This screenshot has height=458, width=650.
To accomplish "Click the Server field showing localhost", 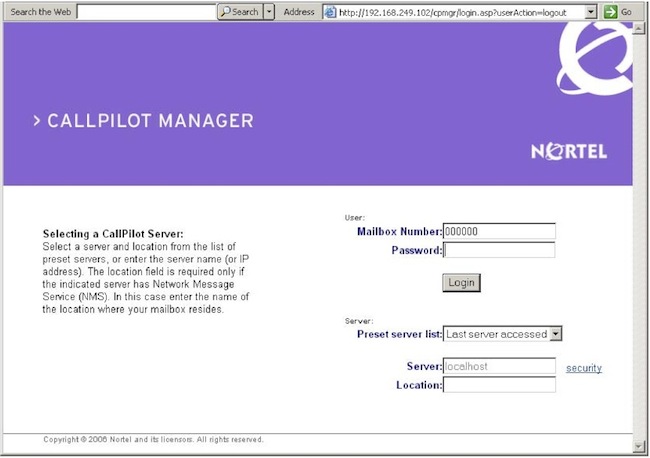I will 499,366.
